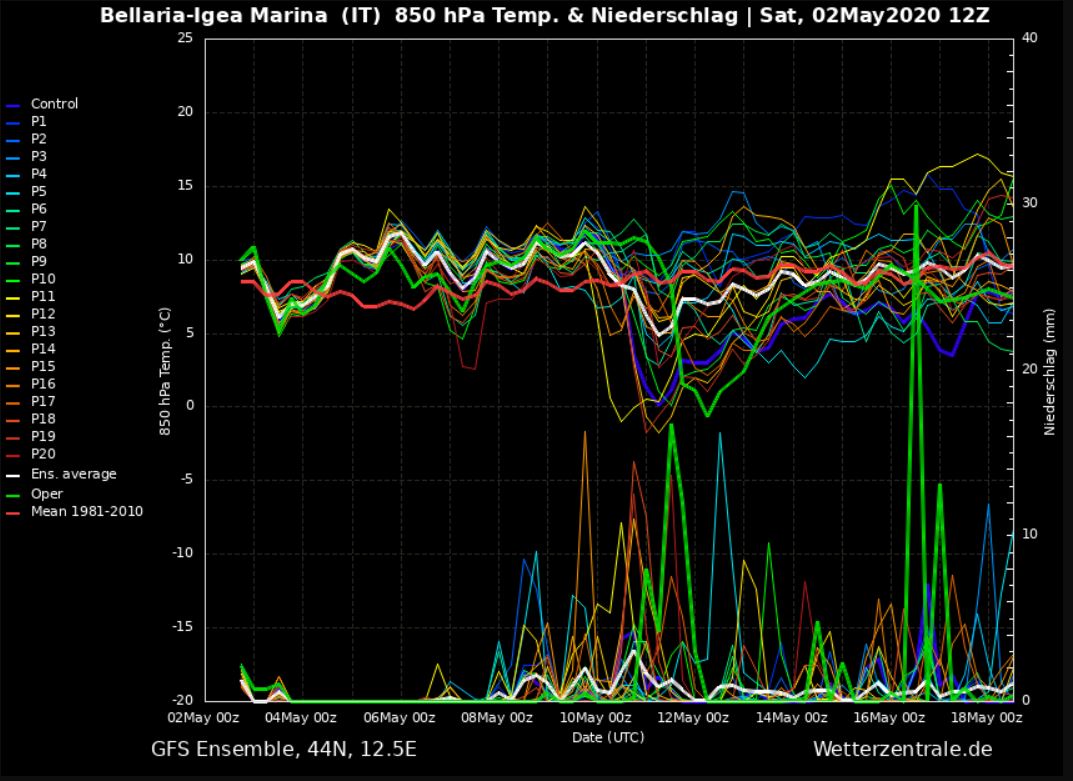Click the Control legend label
The height and width of the screenshot is (781, 1073).
(x=54, y=104)
